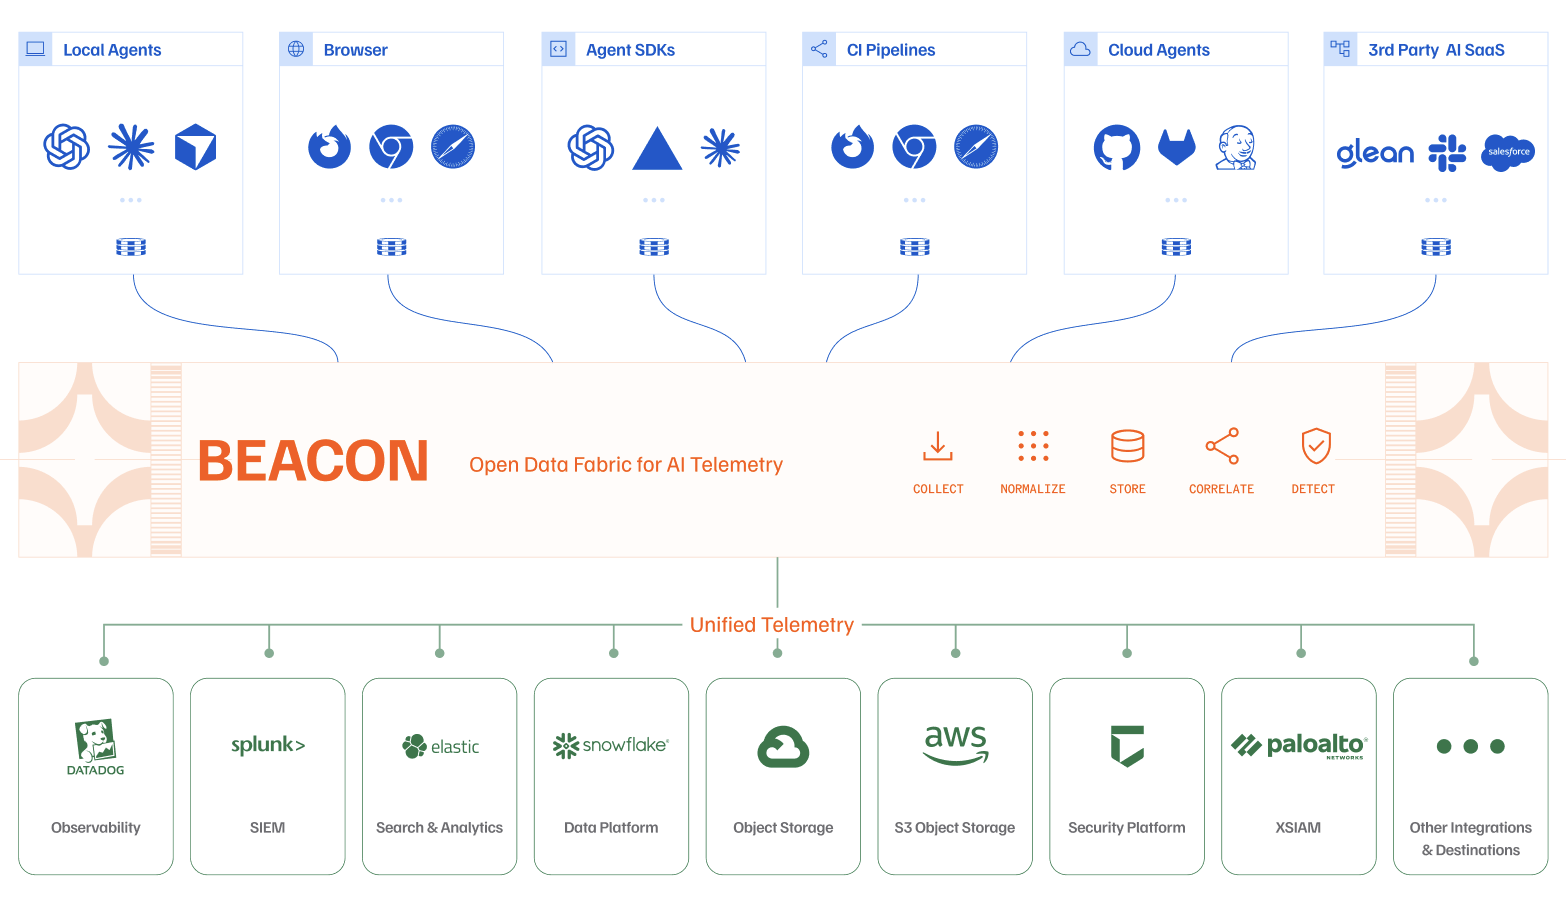Click the globe icon beside Browser
The height and width of the screenshot is (898, 1566).
[x=296, y=49]
